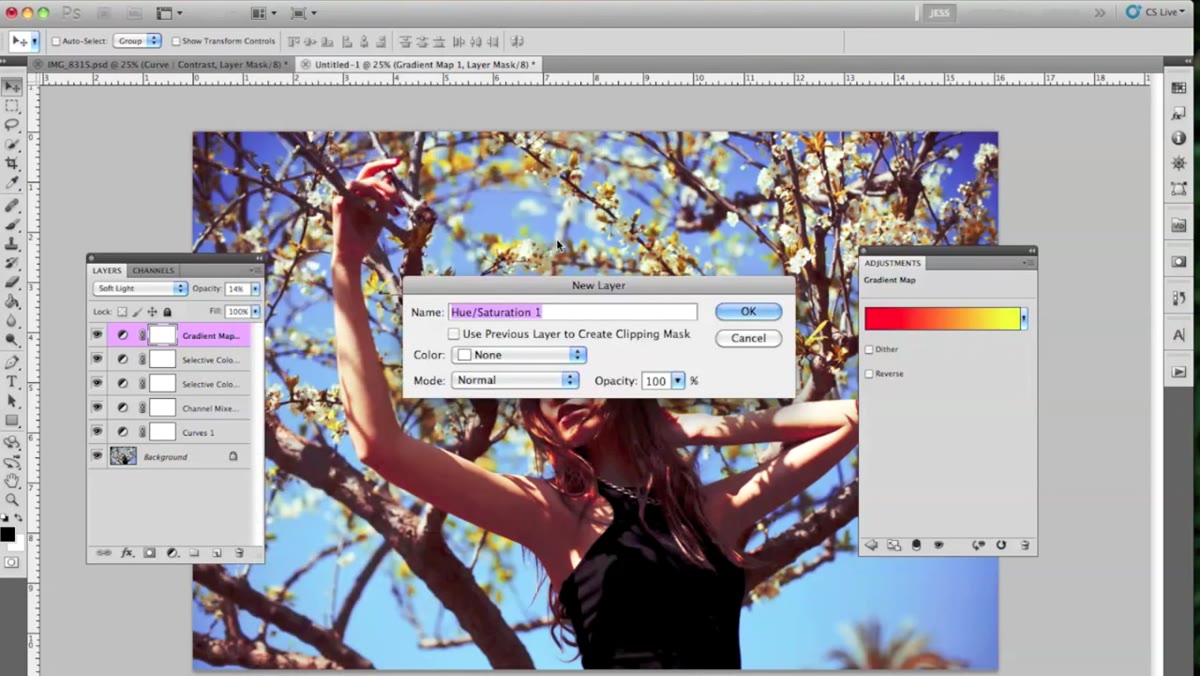Viewport: 1200px width, 676px height.
Task: Click the Delete layer trash icon in Layers panel
Action: (239, 552)
